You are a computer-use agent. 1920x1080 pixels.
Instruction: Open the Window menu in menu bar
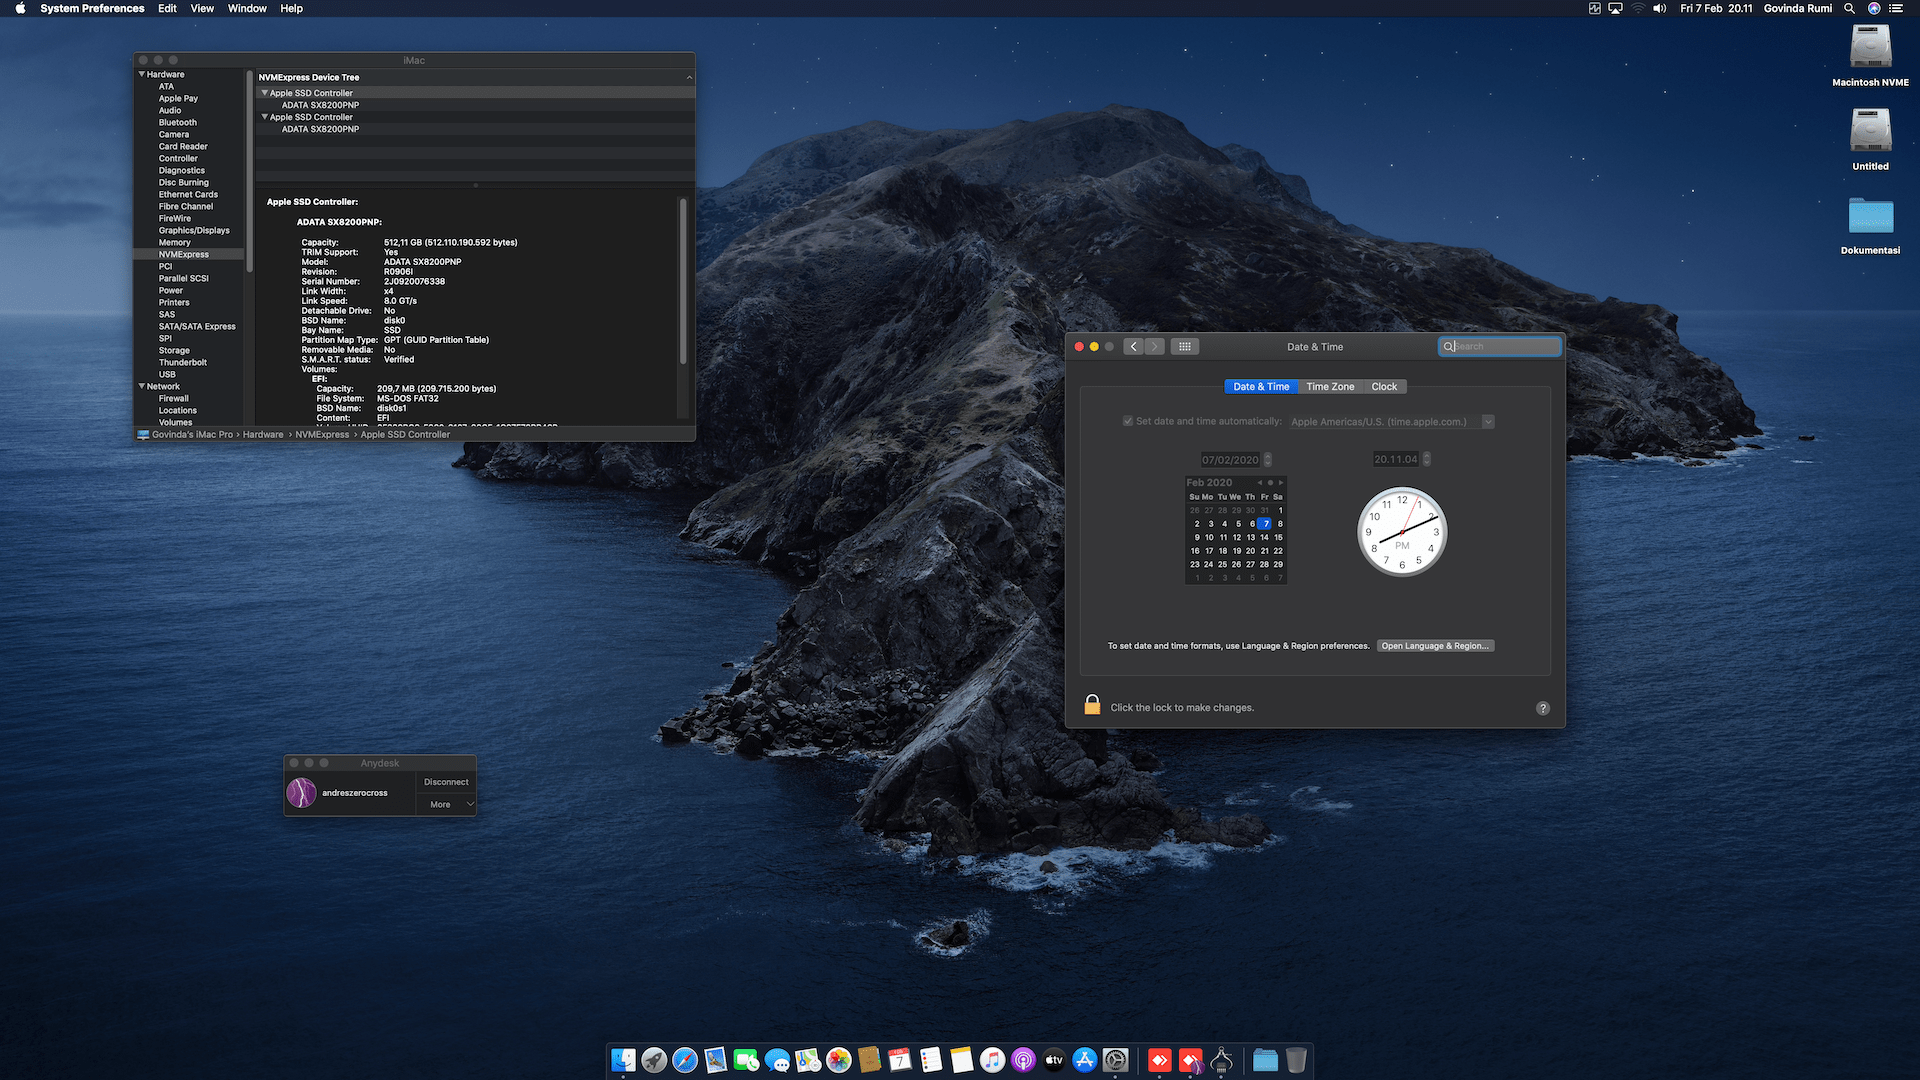(x=247, y=8)
